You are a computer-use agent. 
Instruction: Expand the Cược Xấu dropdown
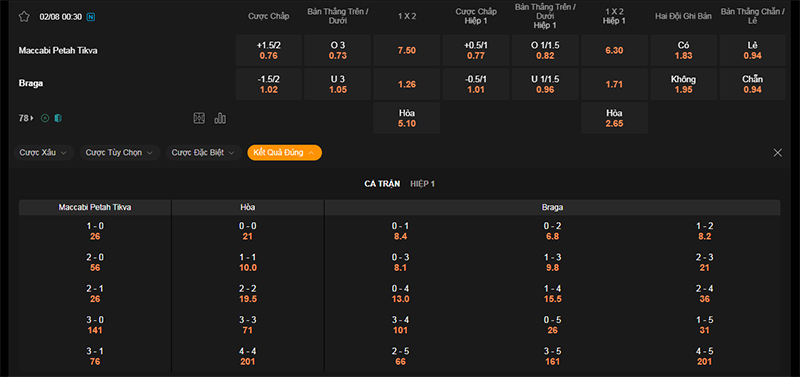click(44, 153)
